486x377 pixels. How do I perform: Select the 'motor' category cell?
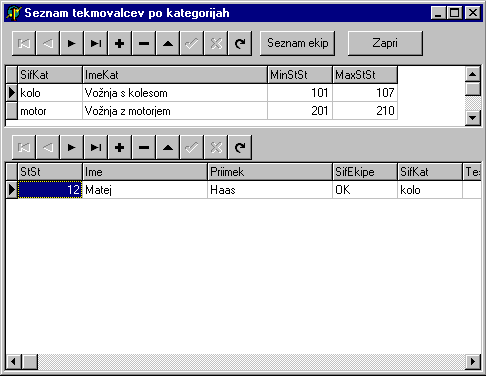pos(50,111)
